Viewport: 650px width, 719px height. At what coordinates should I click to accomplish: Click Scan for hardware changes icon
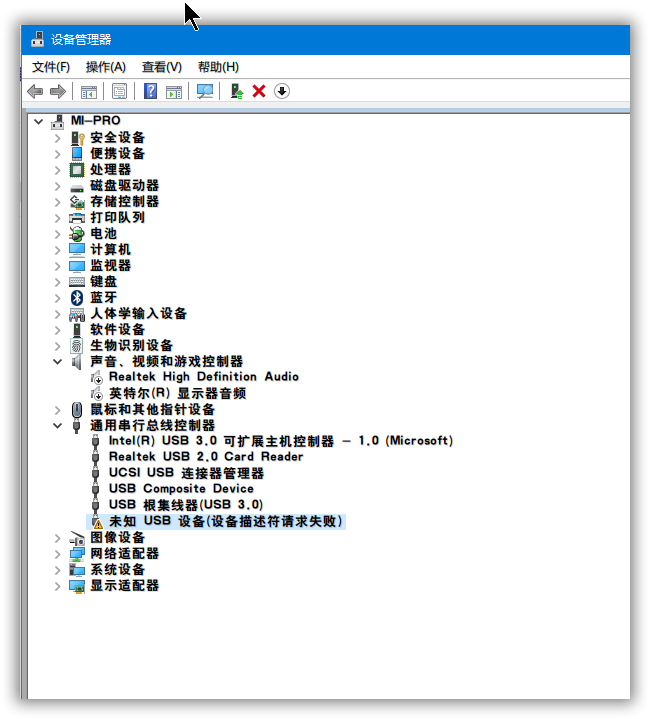point(205,91)
